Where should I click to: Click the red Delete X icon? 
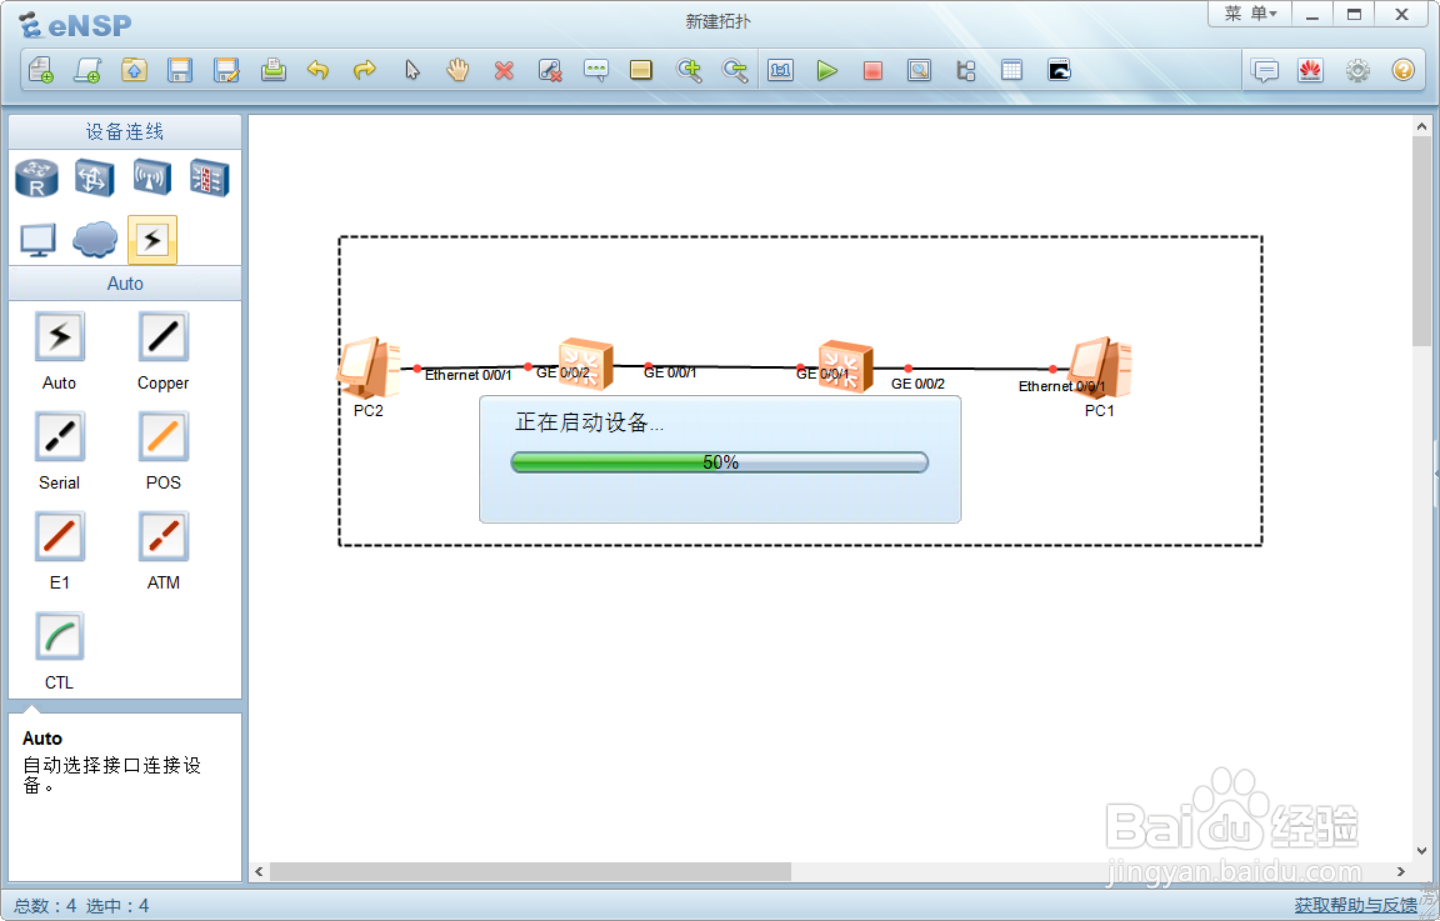[x=504, y=70]
